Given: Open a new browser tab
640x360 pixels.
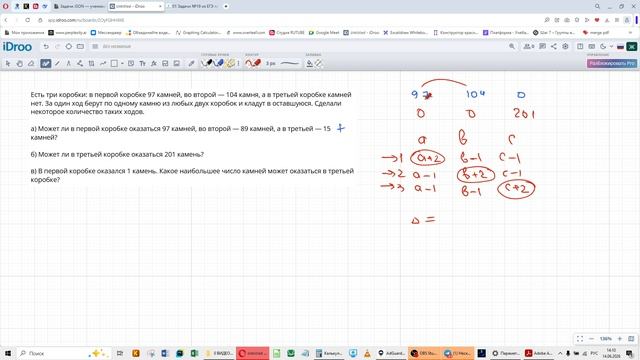Looking at the screenshot, I should click(226, 7).
